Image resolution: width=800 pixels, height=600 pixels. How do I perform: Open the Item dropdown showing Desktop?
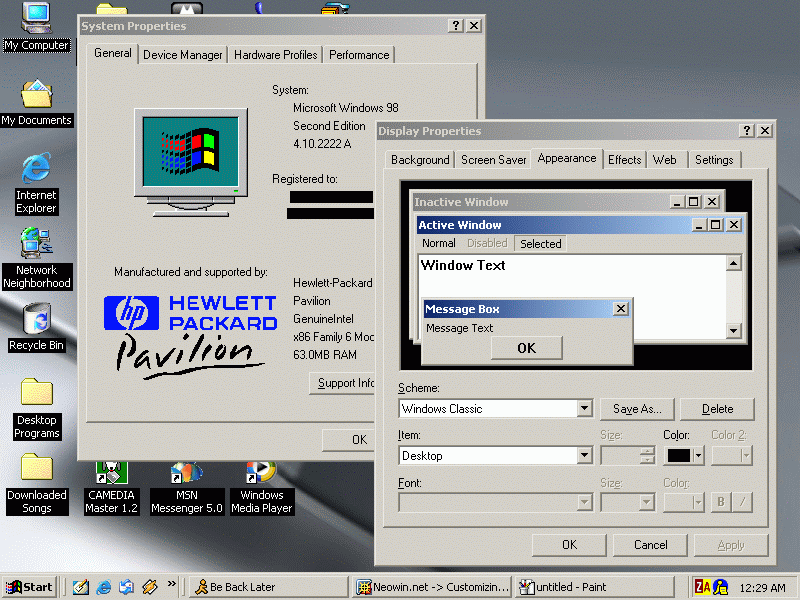[x=587, y=455]
